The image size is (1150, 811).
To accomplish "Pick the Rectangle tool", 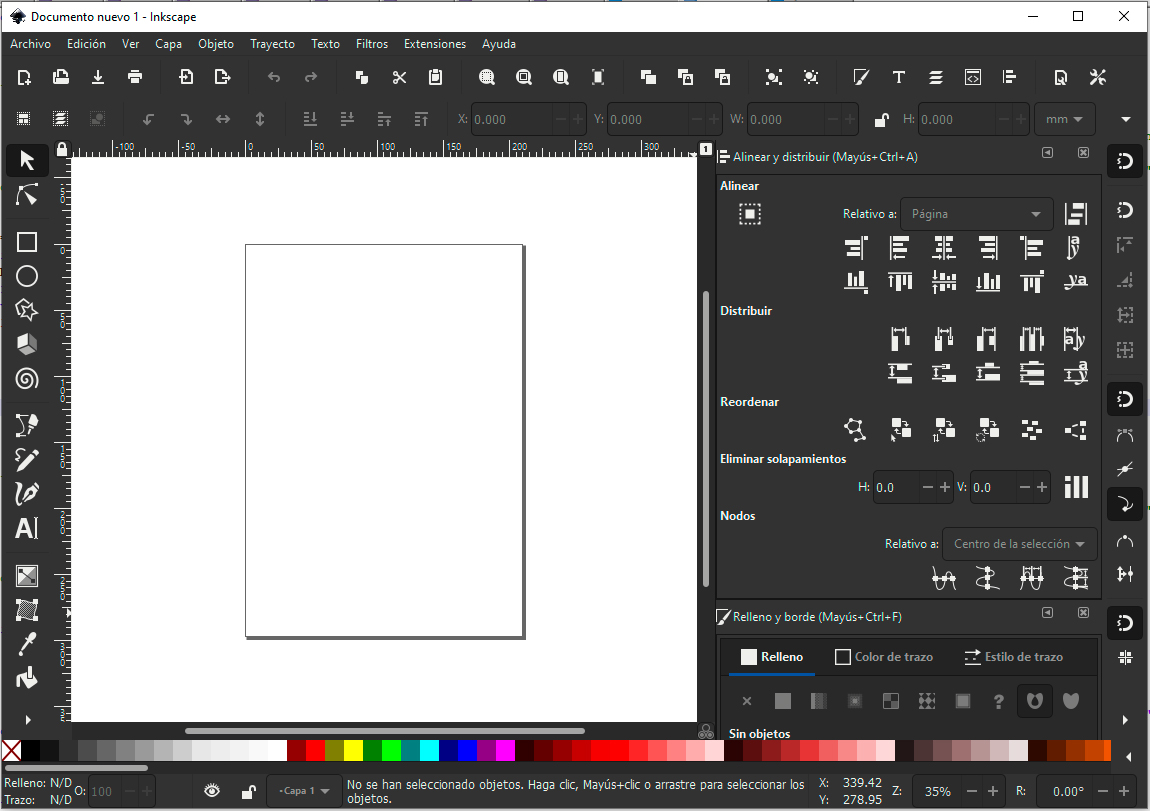I will (27, 242).
